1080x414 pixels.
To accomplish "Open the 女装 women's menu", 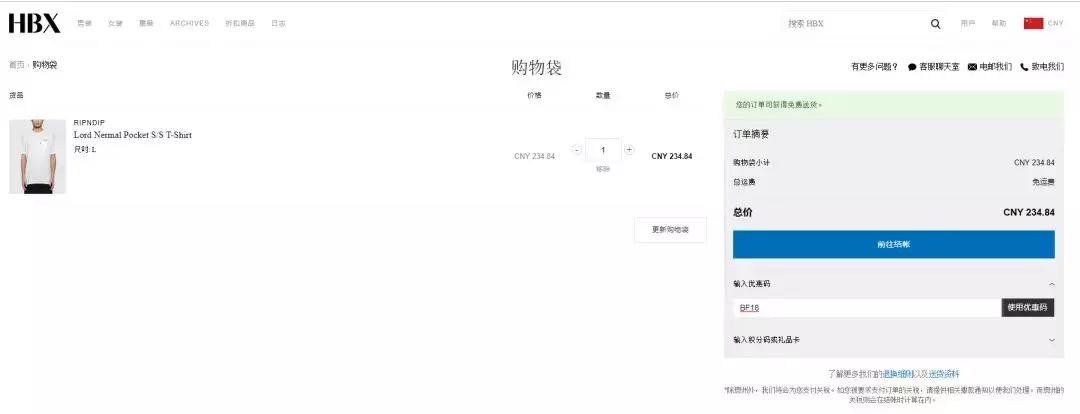I will (x=115, y=23).
